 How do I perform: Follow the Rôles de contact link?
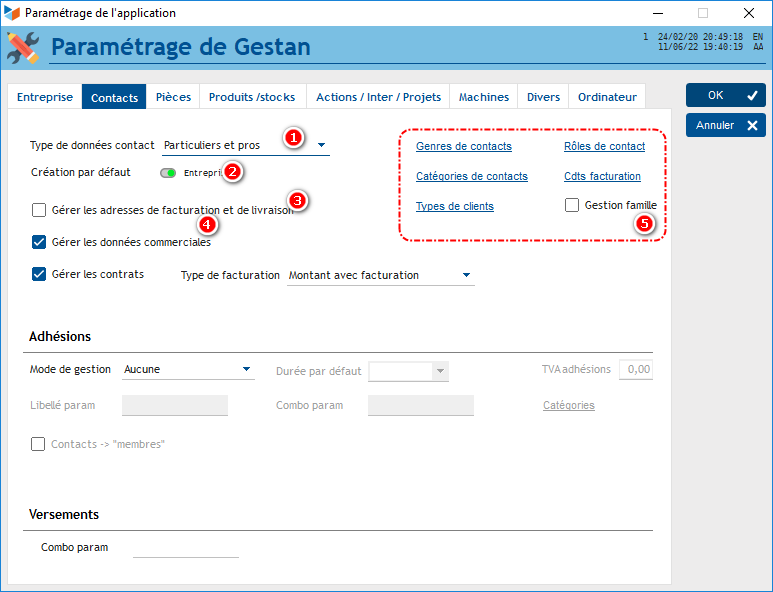[x=604, y=146]
